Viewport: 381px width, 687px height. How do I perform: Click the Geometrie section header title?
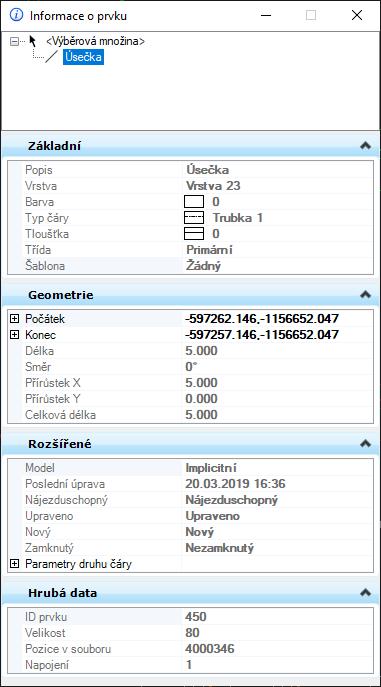pos(60,295)
